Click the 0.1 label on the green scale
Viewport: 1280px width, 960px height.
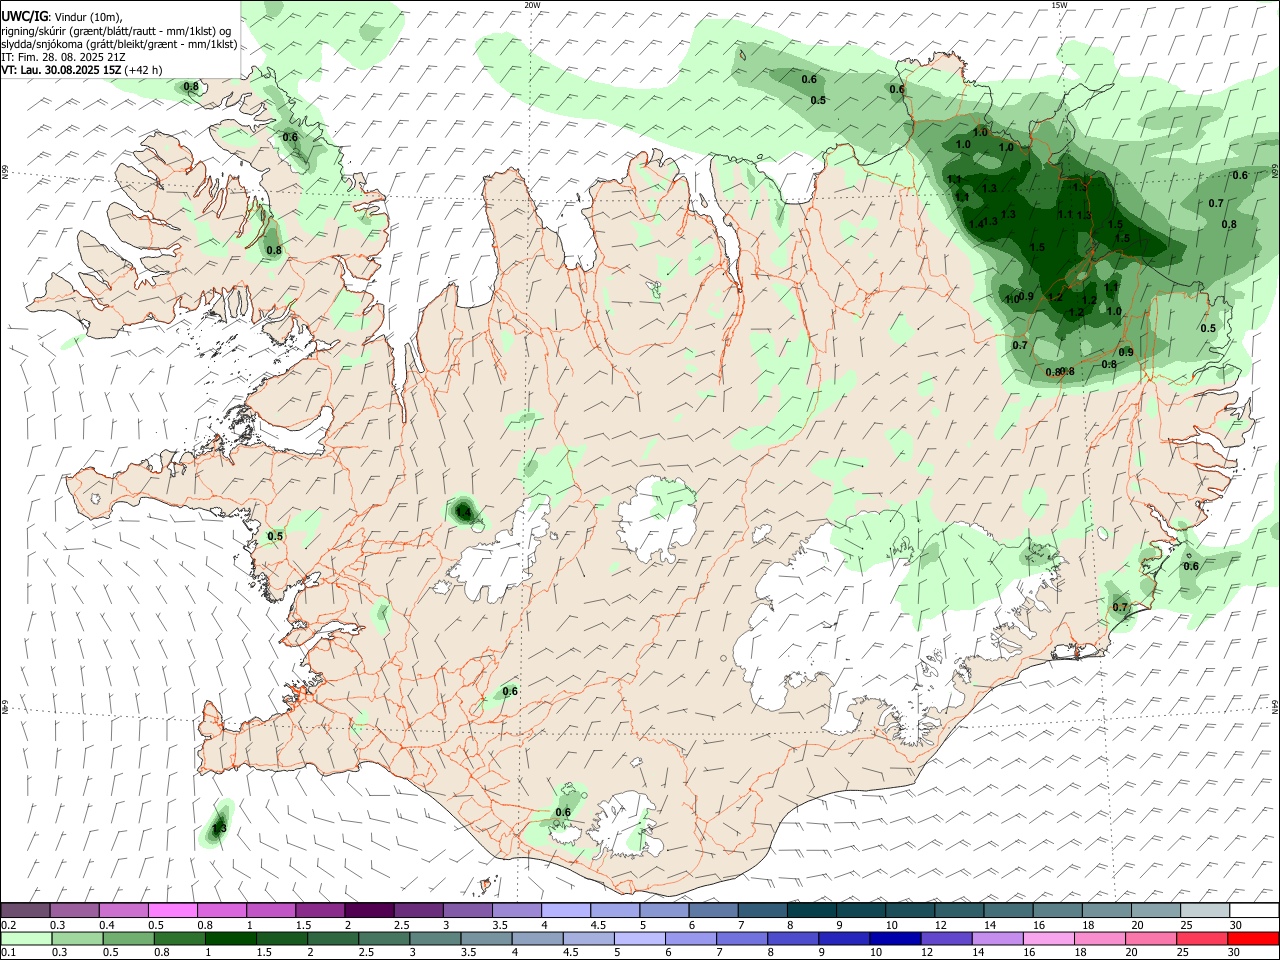[x=8, y=952]
